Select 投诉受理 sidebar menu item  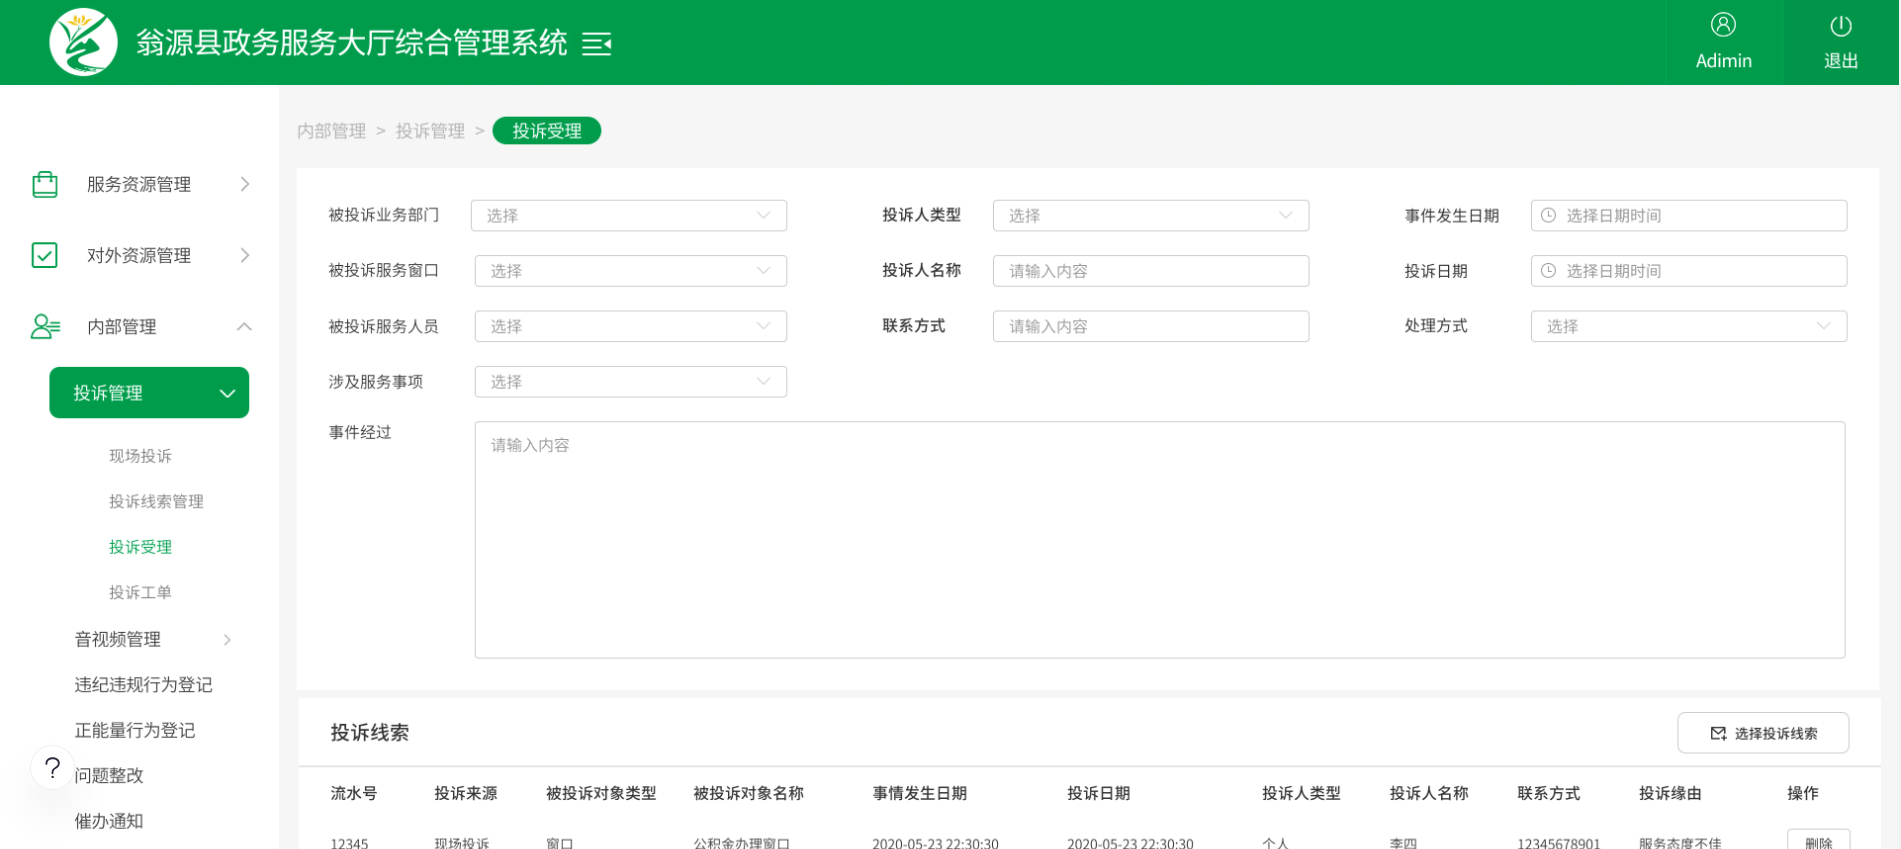pos(140,547)
